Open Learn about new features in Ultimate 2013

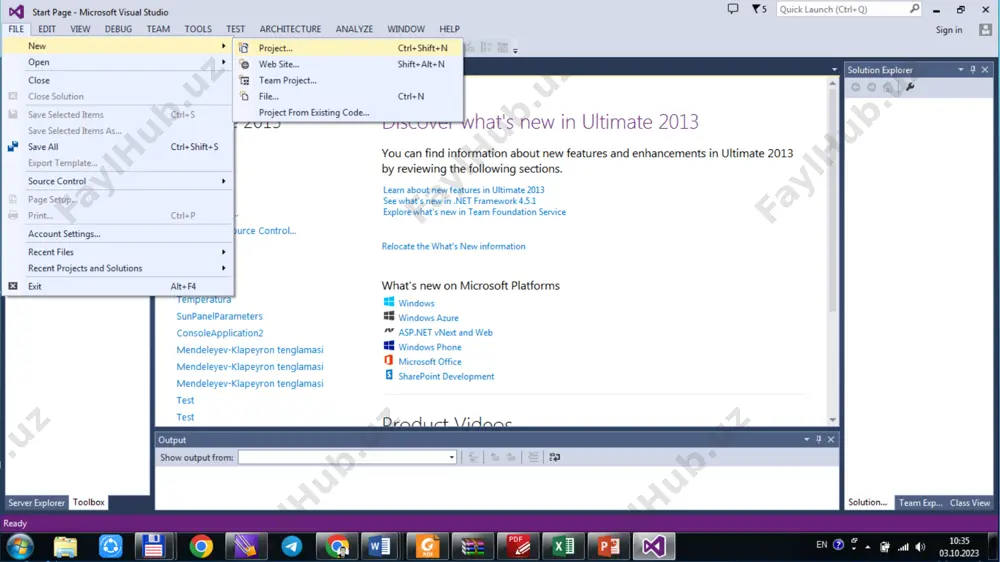click(x=464, y=189)
